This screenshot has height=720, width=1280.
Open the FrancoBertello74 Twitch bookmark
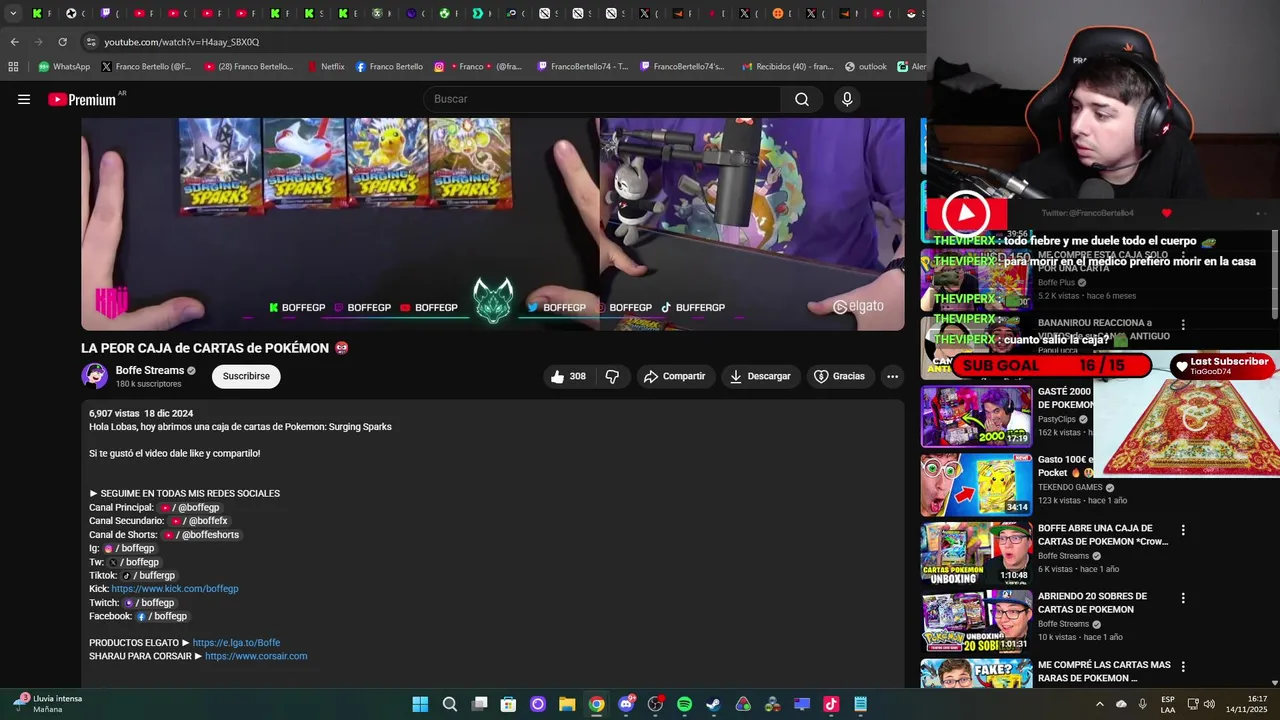click(x=583, y=67)
